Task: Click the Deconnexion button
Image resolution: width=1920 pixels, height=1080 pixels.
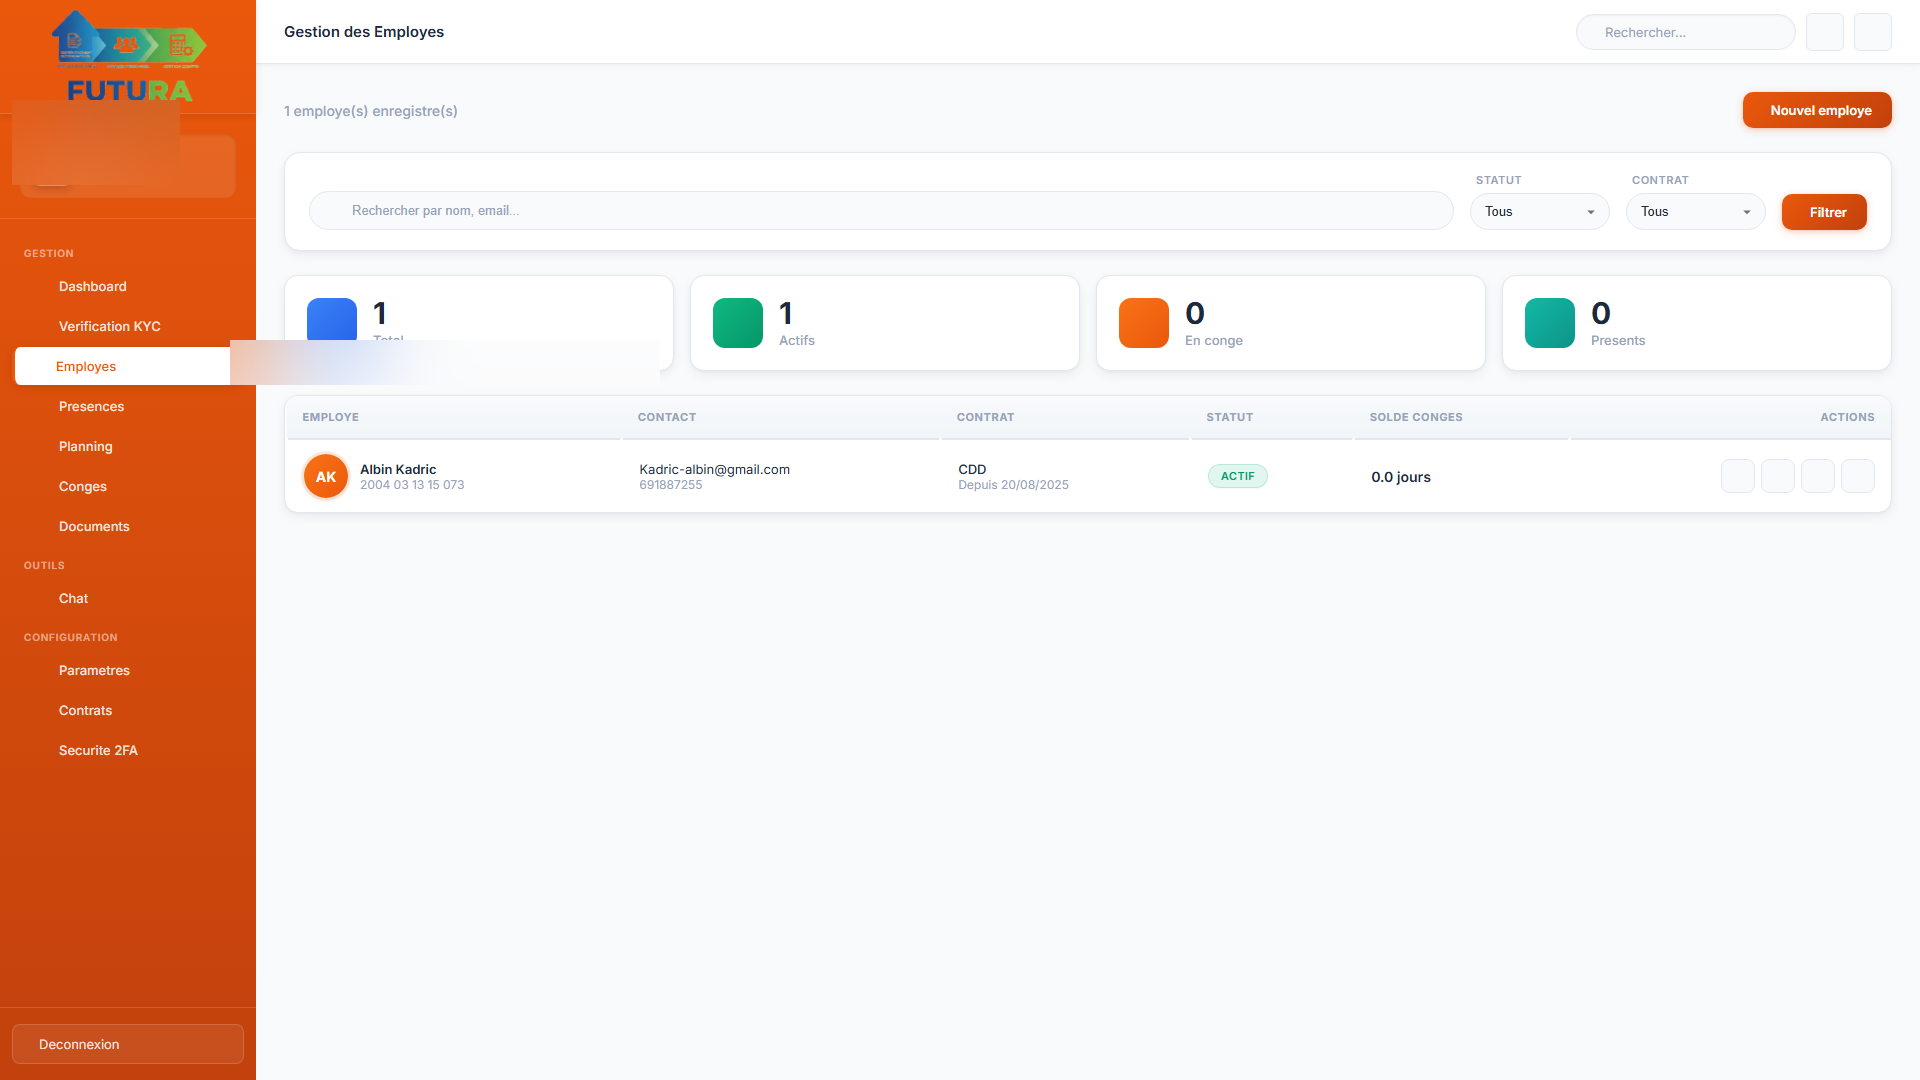Action: click(x=128, y=1044)
